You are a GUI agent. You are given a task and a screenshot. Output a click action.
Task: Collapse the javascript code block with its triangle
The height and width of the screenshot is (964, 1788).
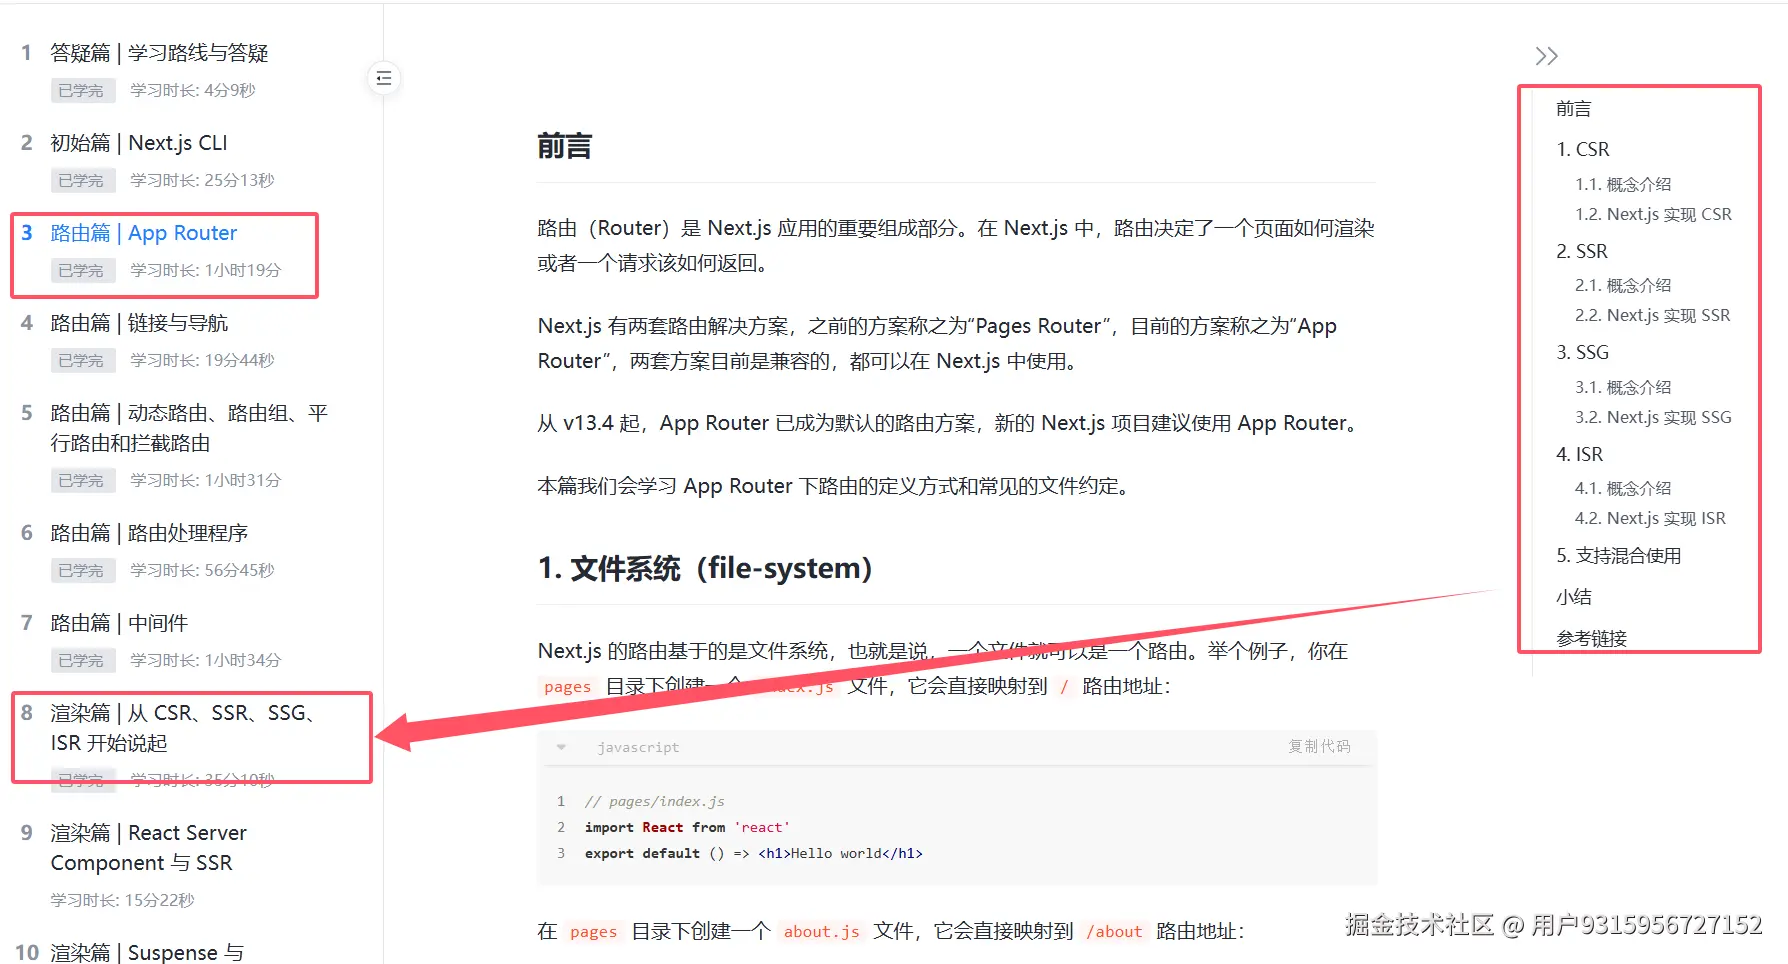(560, 747)
